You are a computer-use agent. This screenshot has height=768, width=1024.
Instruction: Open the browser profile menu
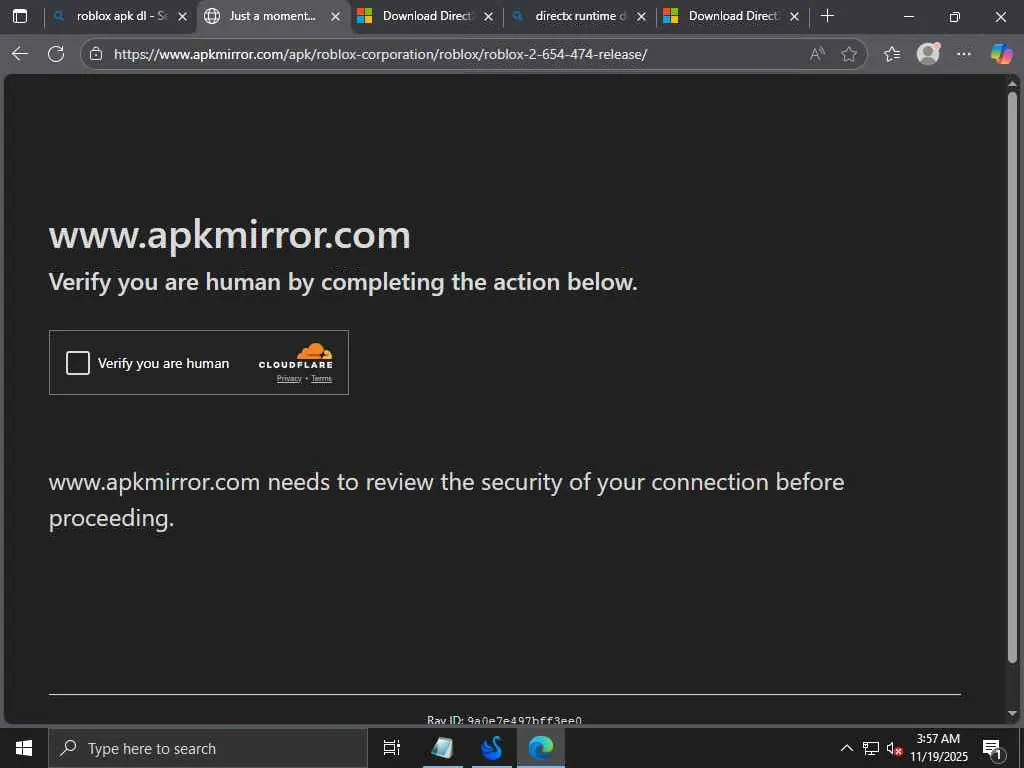click(928, 54)
